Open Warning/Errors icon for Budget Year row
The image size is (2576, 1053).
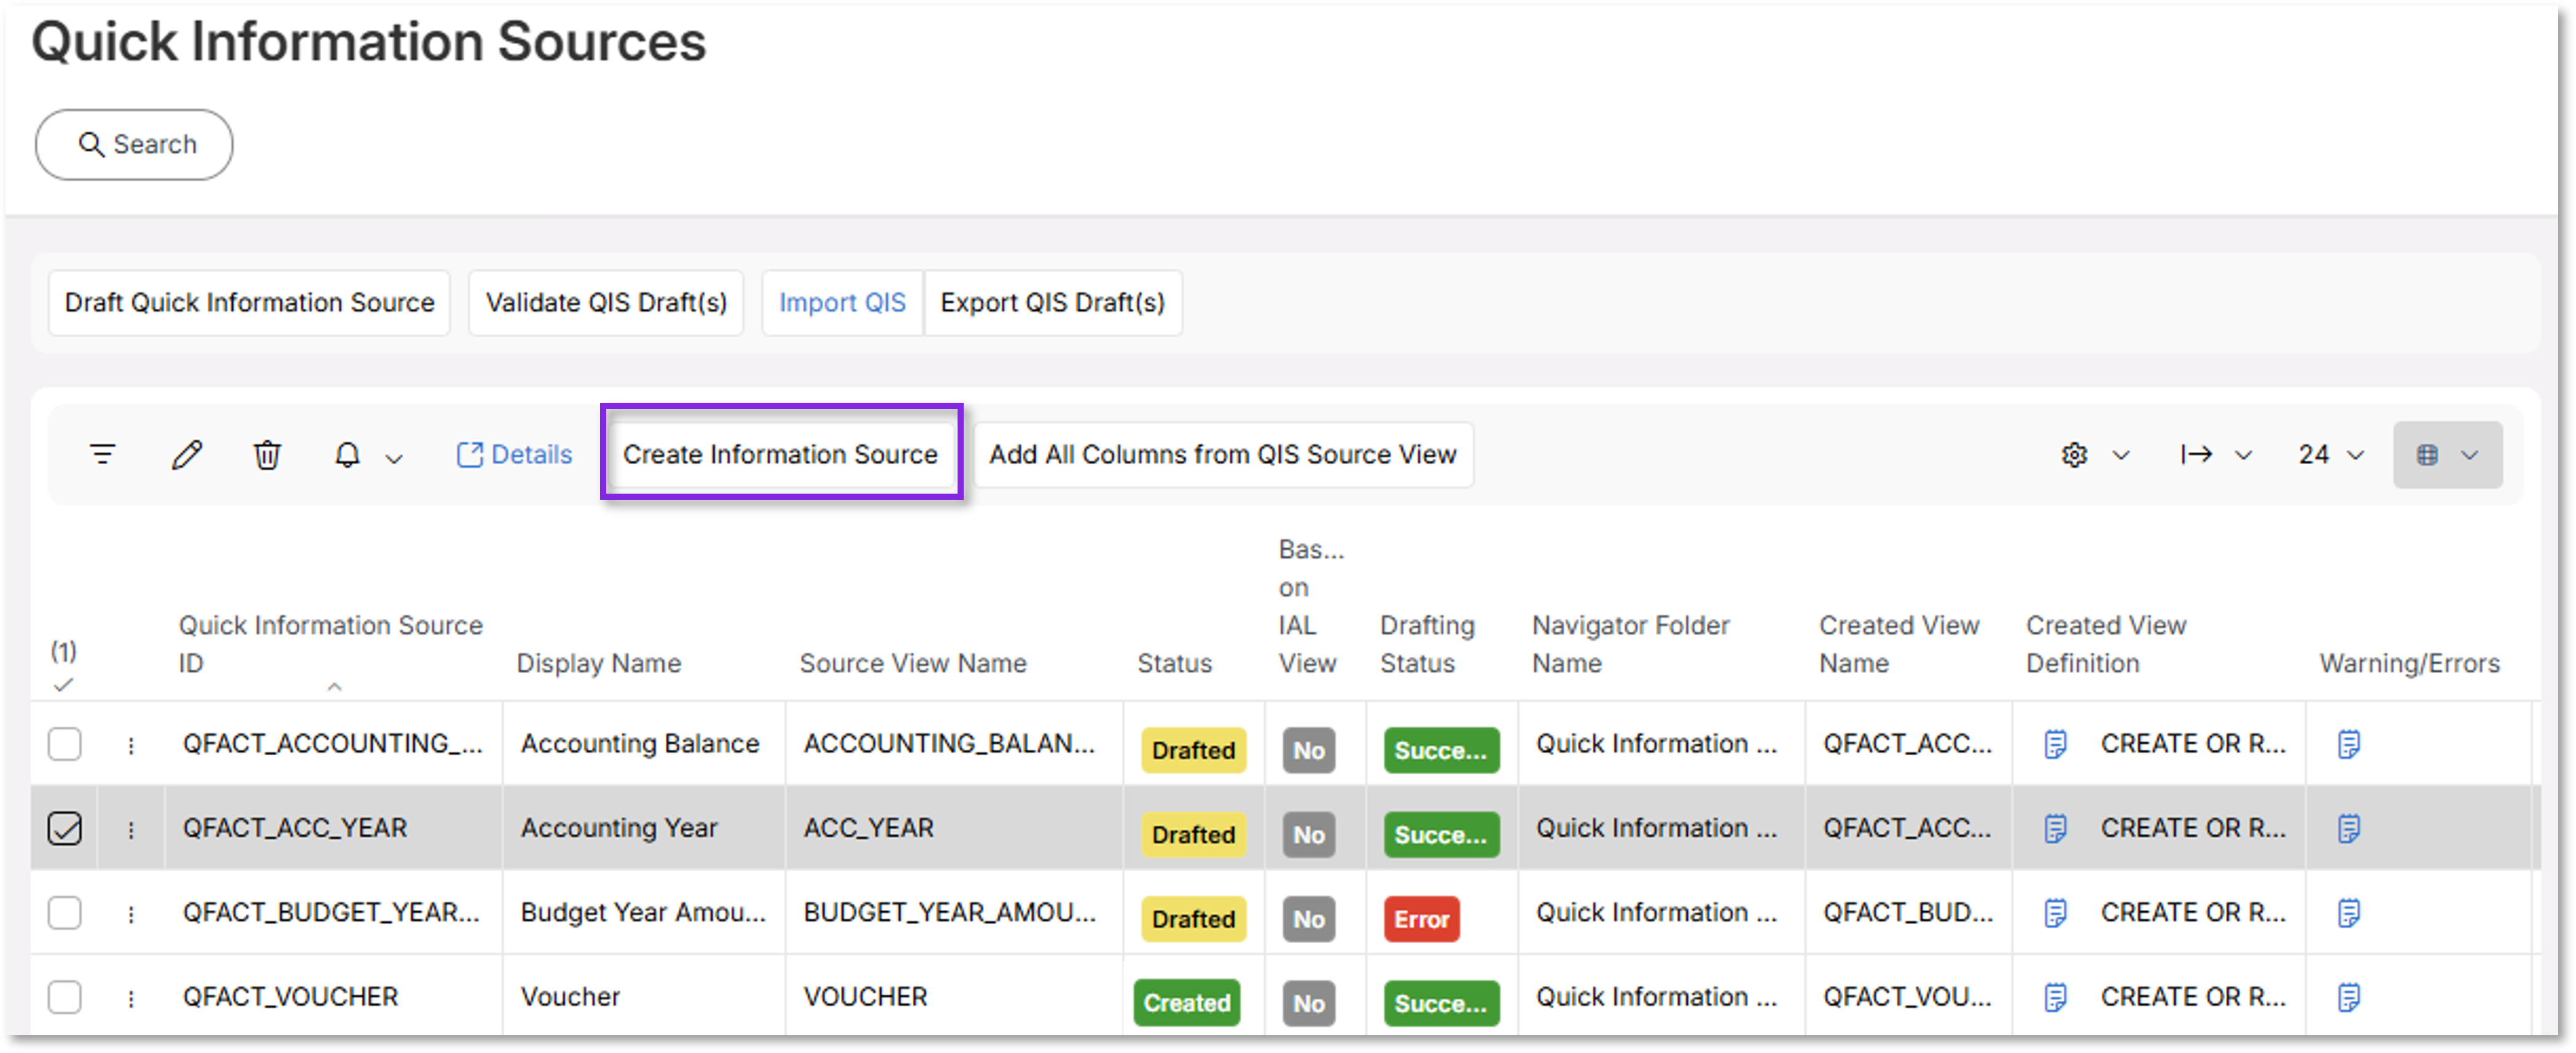(2348, 913)
